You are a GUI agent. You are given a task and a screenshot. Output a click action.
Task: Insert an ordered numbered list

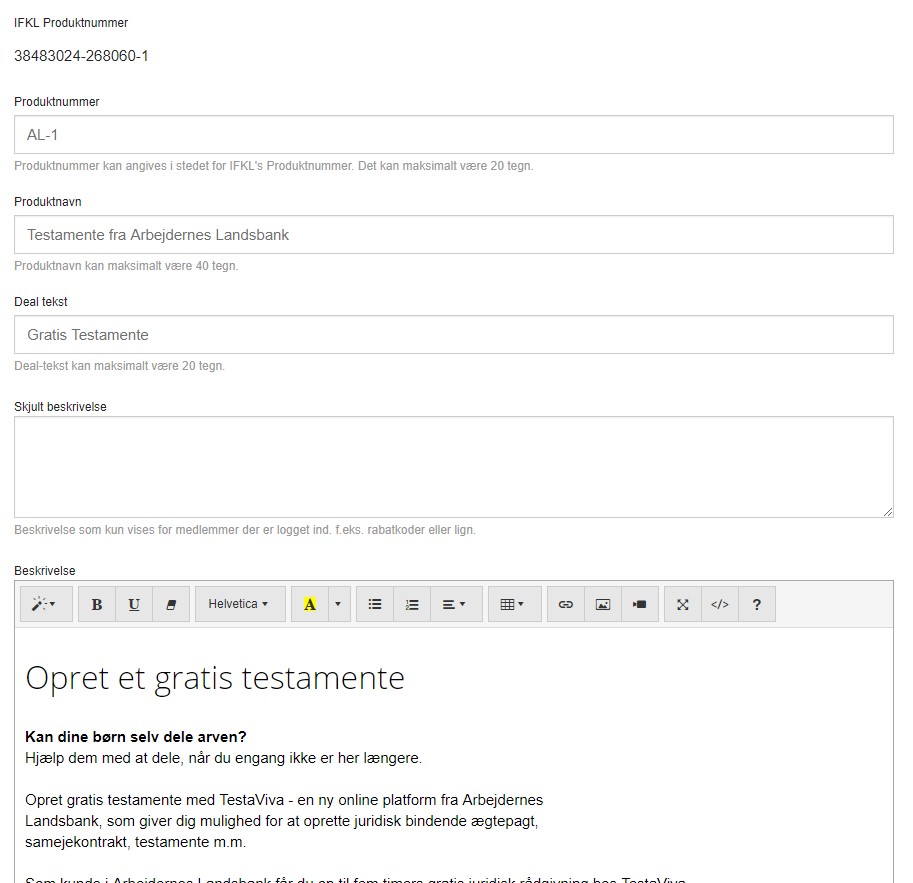coord(412,604)
